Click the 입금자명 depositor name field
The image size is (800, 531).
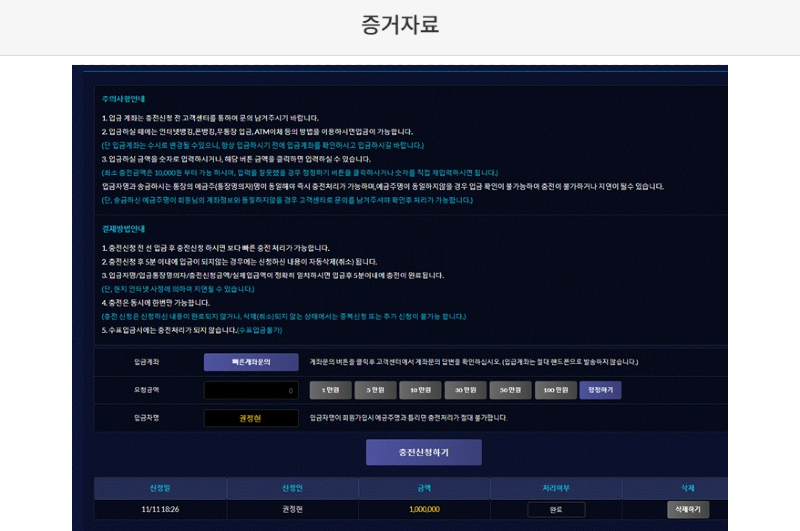251,418
